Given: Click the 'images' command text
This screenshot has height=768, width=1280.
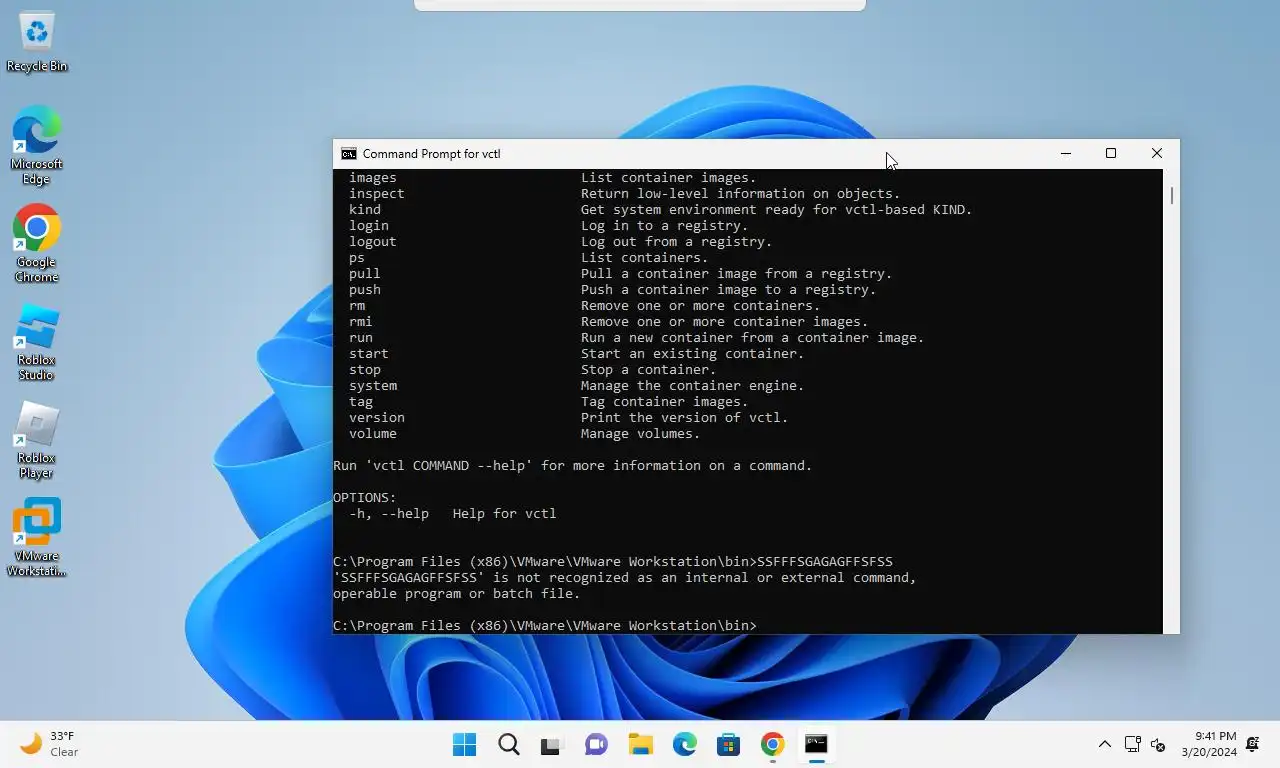Looking at the screenshot, I should (373, 178).
